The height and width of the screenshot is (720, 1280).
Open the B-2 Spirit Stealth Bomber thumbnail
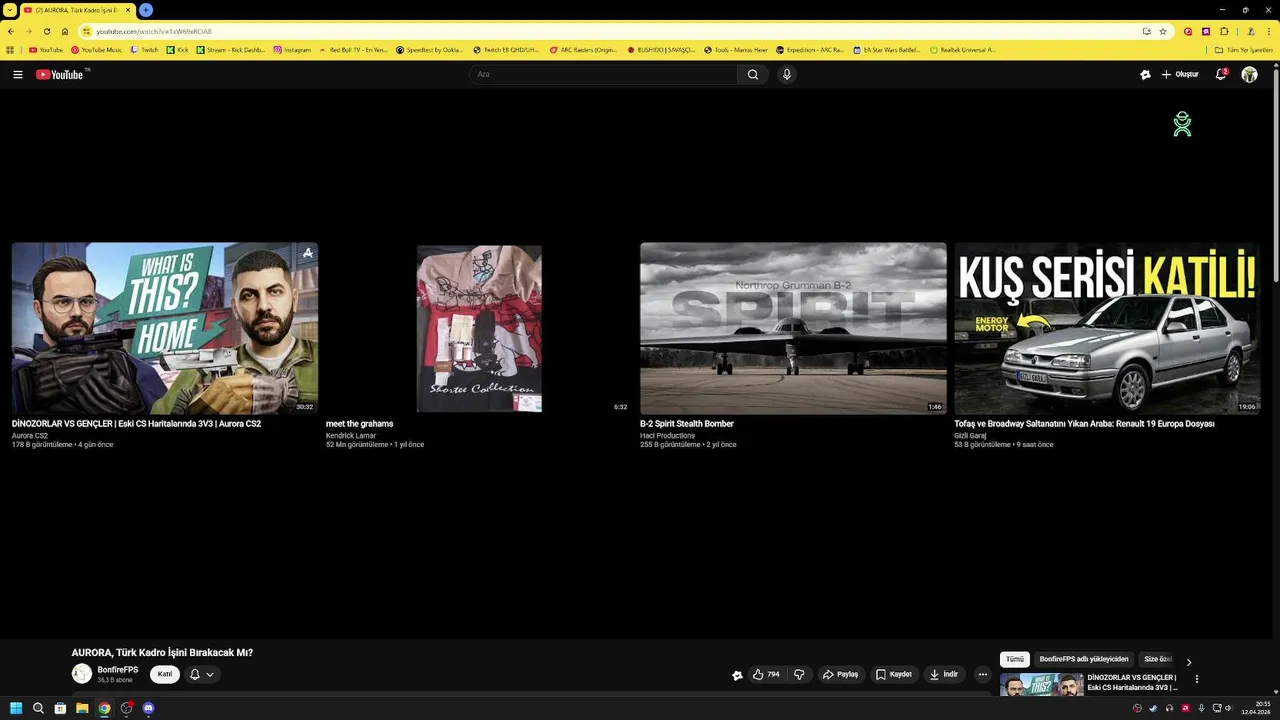click(x=793, y=328)
